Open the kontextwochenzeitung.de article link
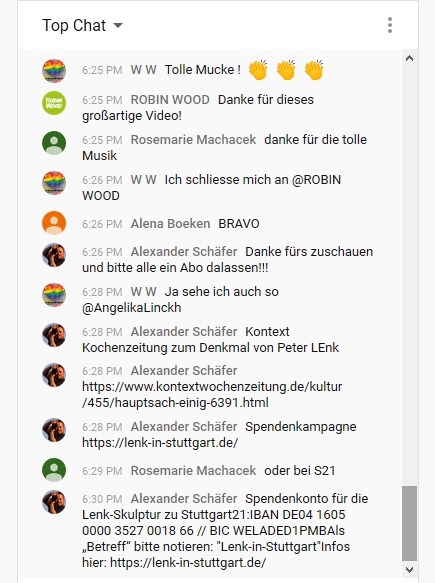 (x=212, y=394)
